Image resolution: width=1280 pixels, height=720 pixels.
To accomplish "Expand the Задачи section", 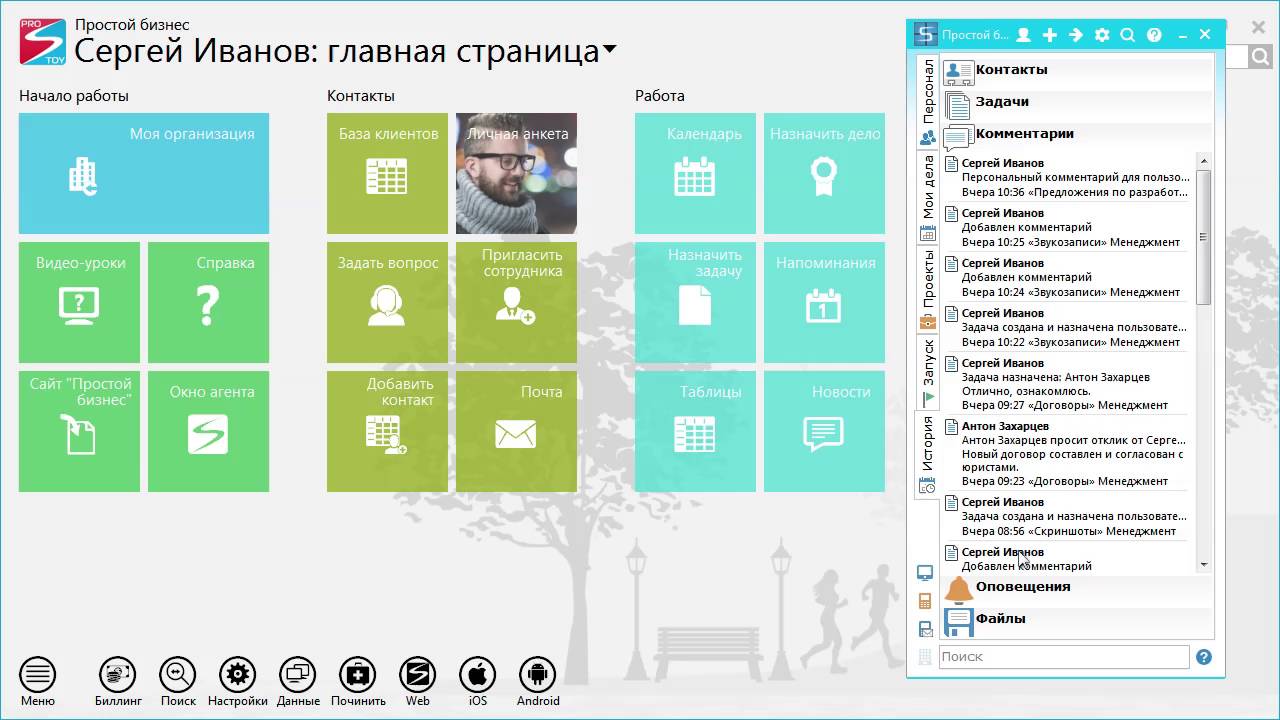I will (x=1076, y=102).
